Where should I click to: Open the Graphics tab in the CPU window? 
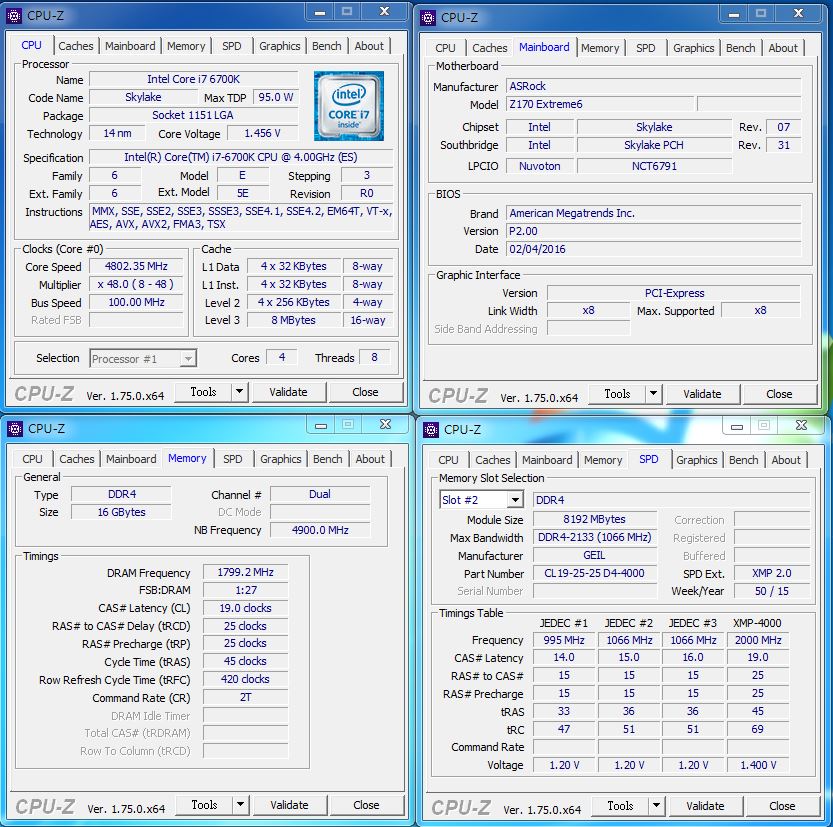(280, 46)
